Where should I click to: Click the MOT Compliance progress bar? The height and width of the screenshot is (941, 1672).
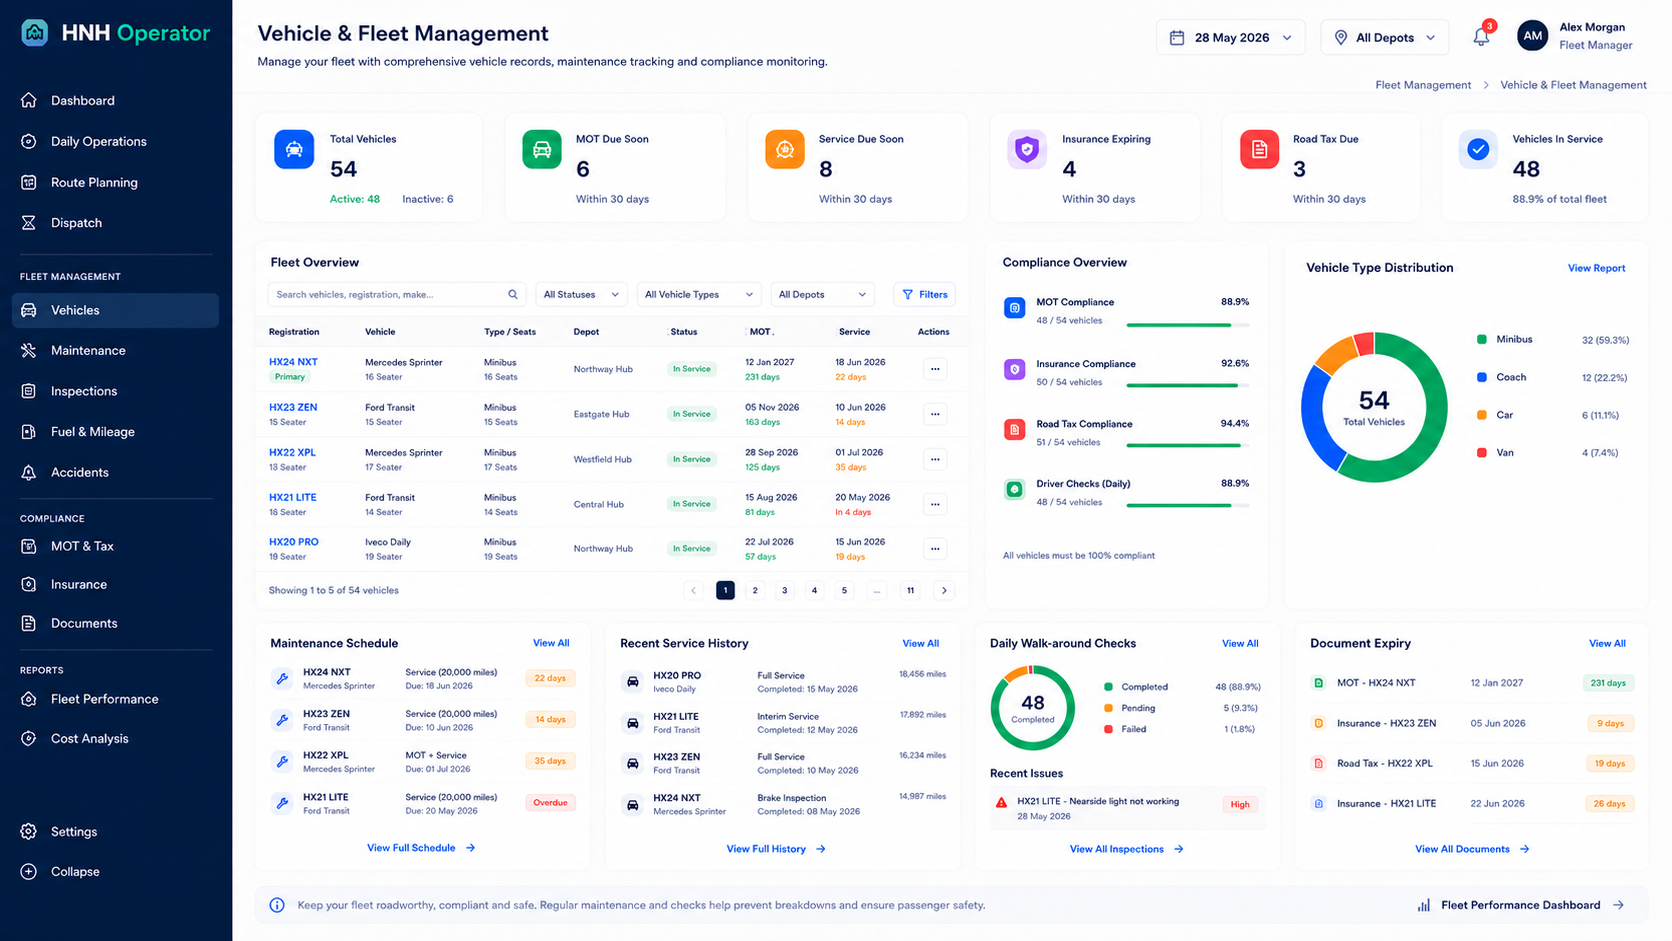(1188, 325)
